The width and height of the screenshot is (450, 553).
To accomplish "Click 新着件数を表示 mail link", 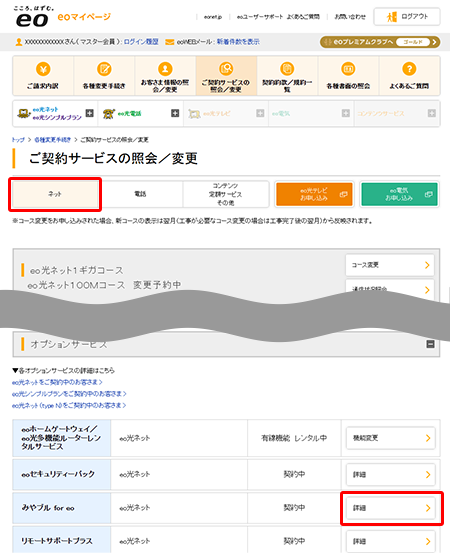I will [x=238, y=42].
